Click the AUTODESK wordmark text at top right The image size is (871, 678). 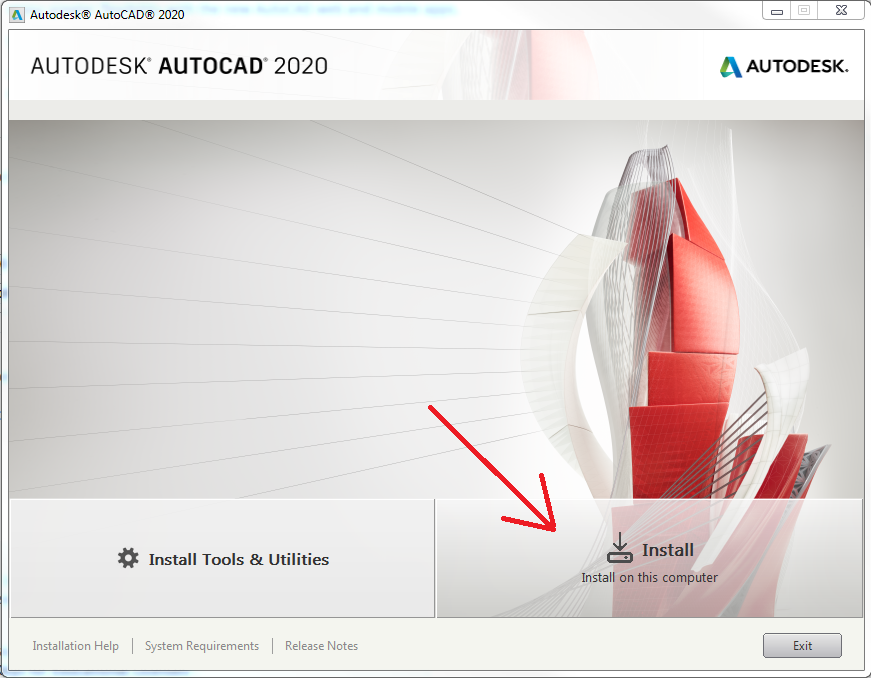(x=798, y=67)
